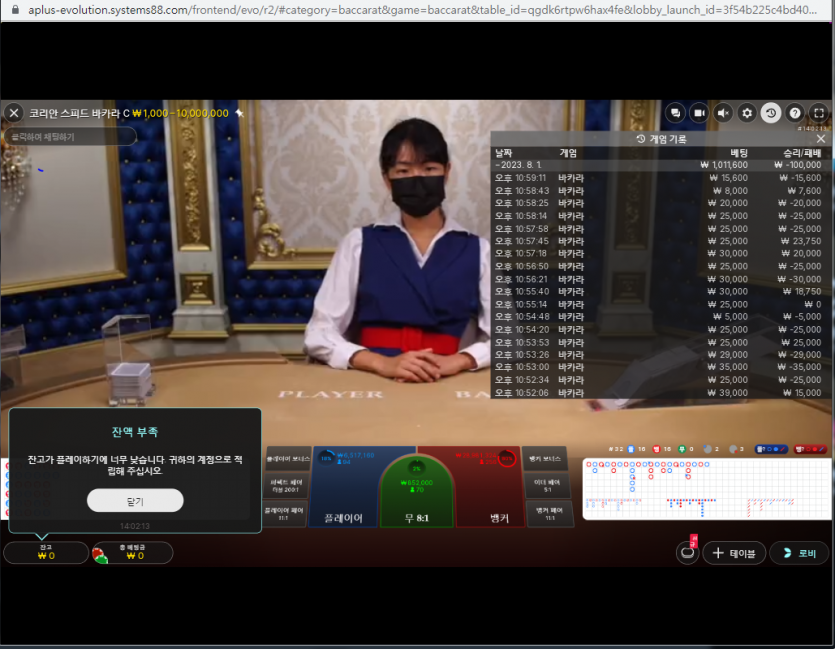
Task: Exit table with the X icon
Action: coord(14,113)
